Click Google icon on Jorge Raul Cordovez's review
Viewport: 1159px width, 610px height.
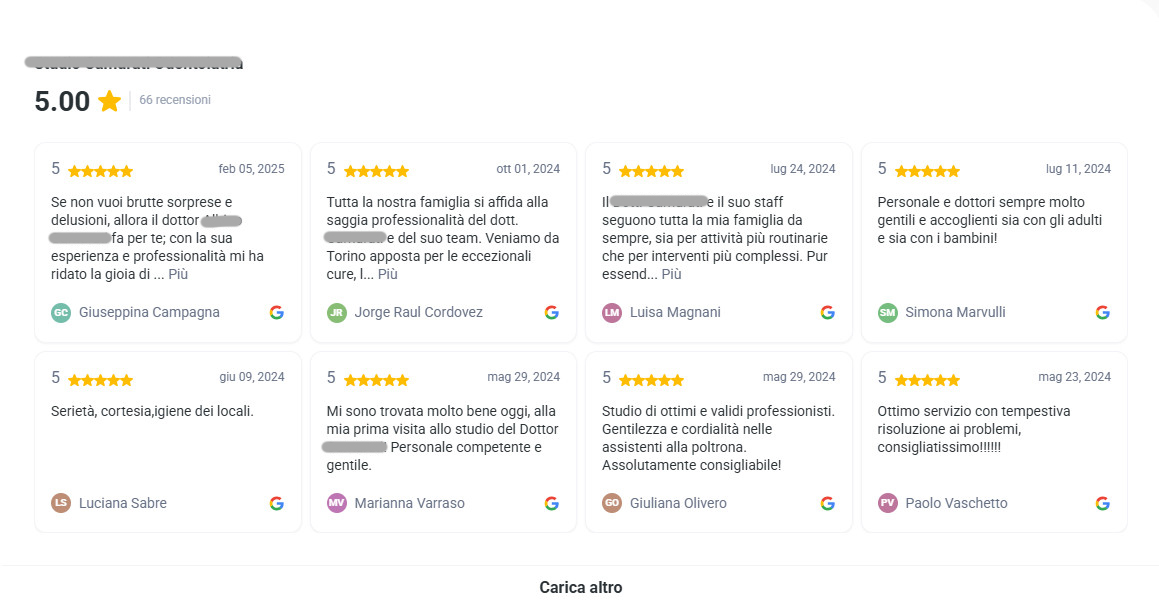click(552, 312)
